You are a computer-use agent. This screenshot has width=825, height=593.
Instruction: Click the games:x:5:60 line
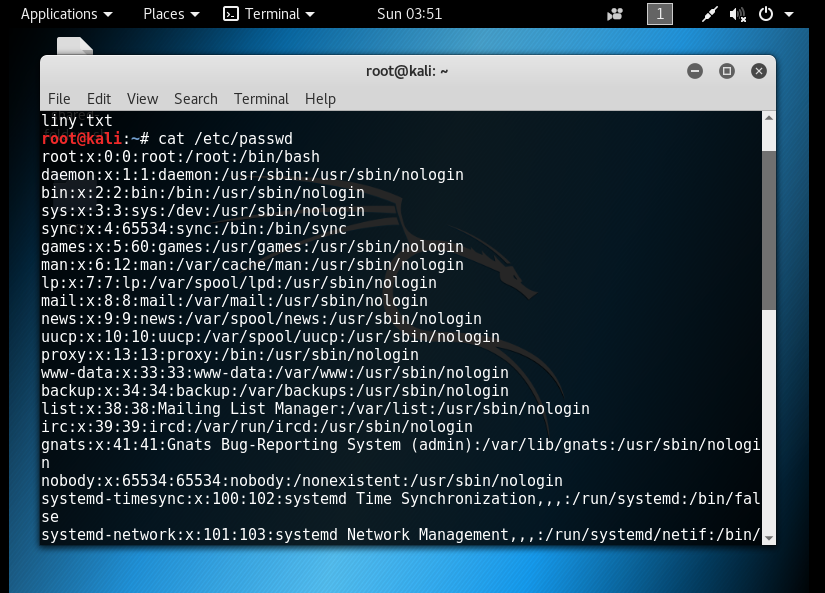click(x=253, y=247)
